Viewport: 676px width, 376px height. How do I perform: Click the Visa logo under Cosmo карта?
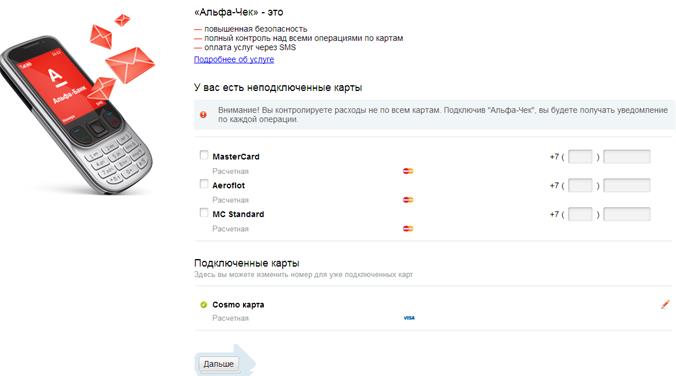[x=409, y=318]
